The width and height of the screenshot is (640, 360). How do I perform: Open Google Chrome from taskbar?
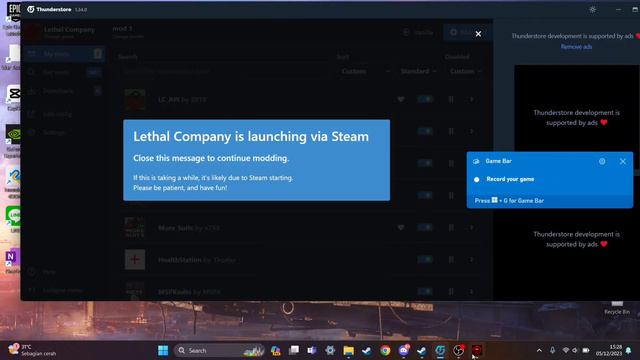pyautogui.click(x=385, y=350)
